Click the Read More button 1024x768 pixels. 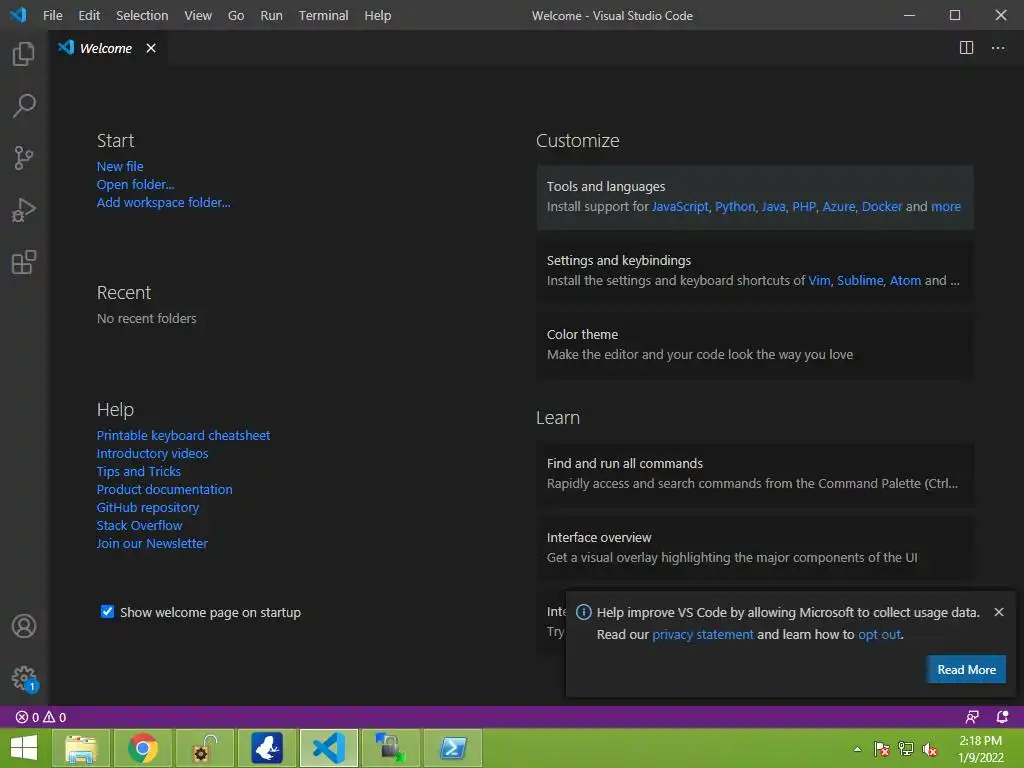[966, 669]
